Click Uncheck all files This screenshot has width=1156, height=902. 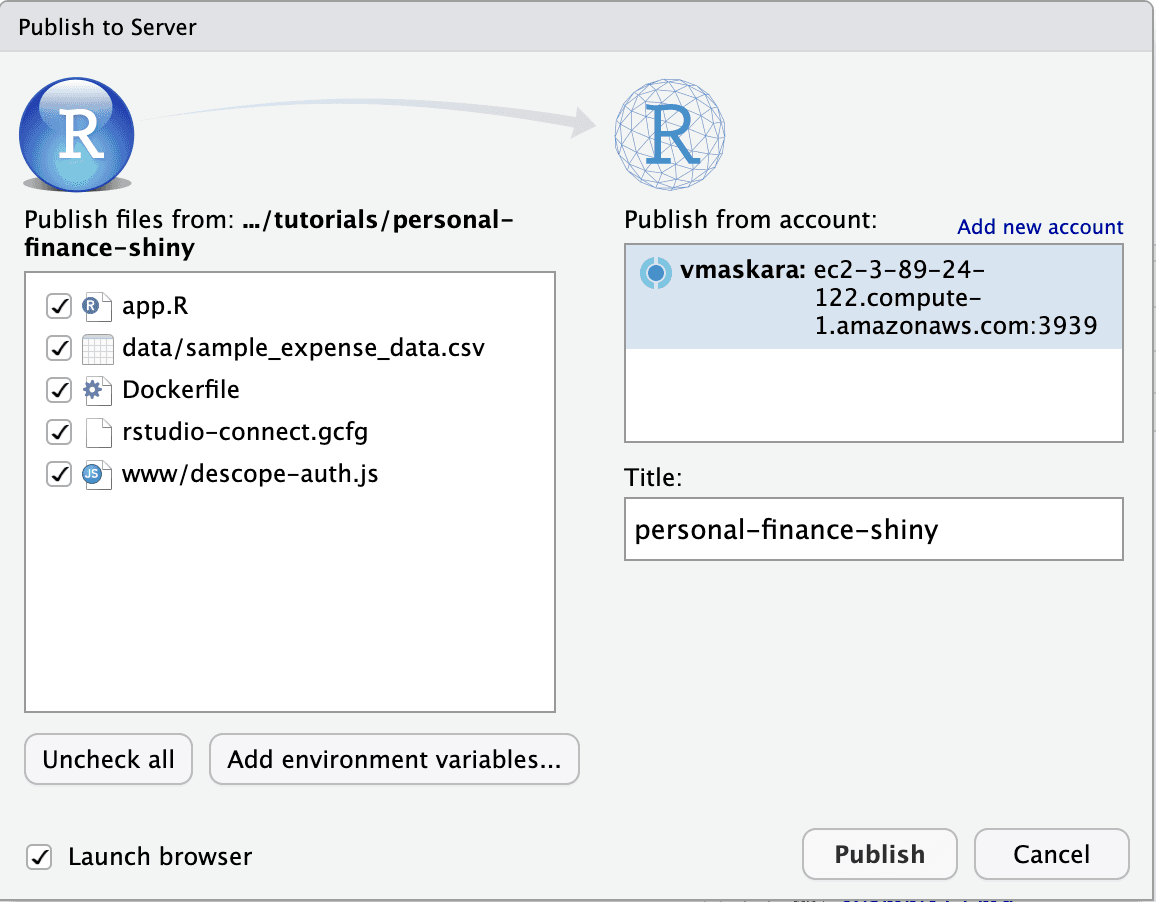coord(108,759)
